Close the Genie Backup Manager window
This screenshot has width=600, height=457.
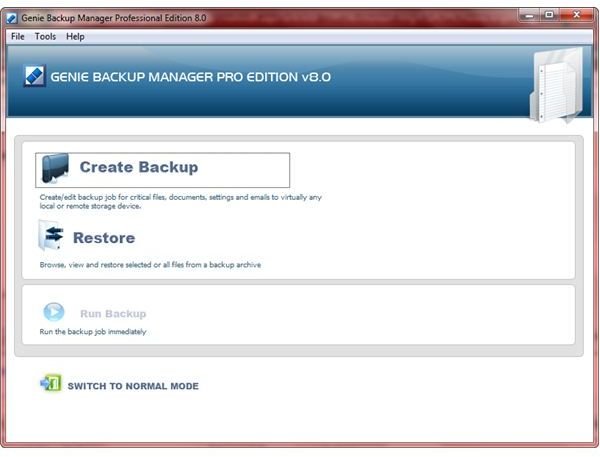pyautogui.click(x=576, y=15)
